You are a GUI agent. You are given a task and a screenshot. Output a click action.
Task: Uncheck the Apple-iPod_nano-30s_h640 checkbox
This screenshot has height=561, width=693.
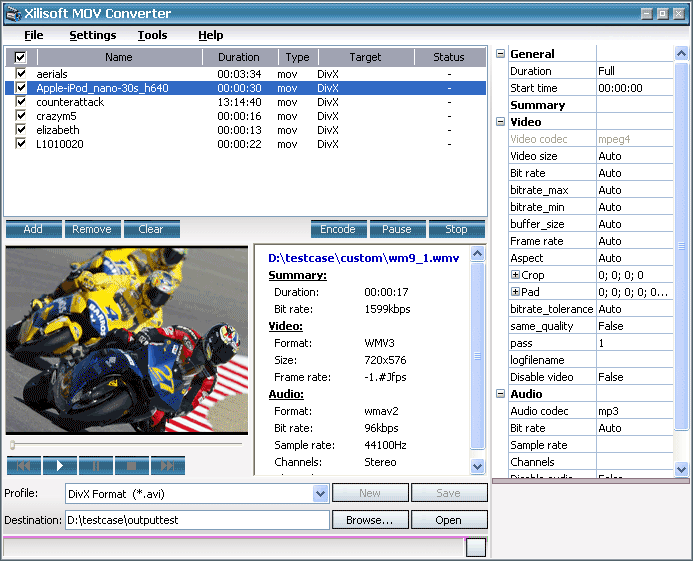point(20,88)
